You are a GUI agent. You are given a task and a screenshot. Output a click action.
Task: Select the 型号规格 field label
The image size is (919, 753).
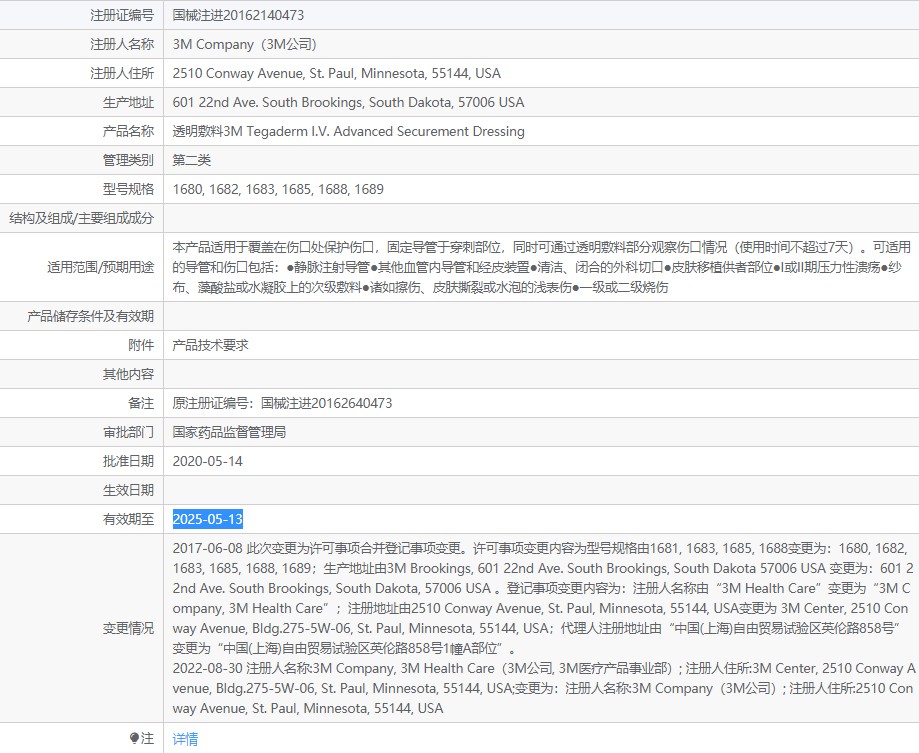(128, 189)
